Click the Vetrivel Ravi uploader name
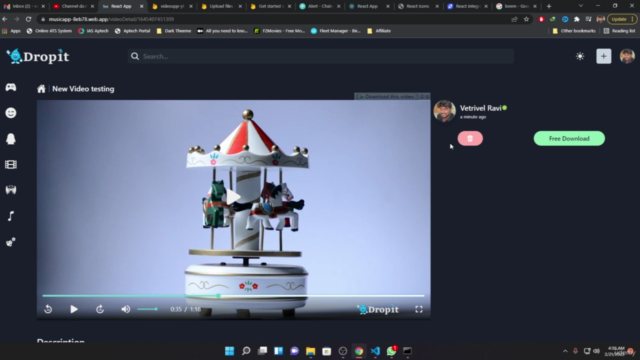This screenshot has width=640, height=360. (480, 108)
